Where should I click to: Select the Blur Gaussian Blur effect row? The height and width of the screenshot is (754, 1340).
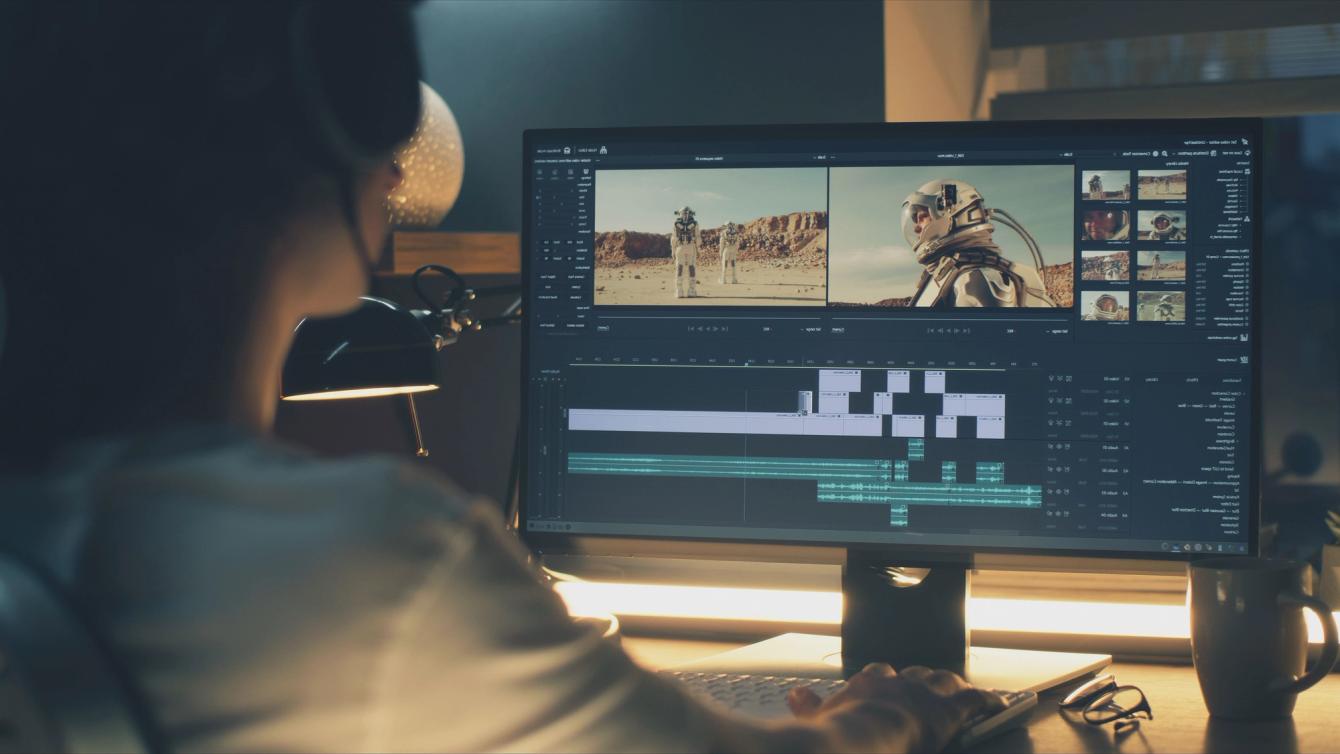(1205, 510)
